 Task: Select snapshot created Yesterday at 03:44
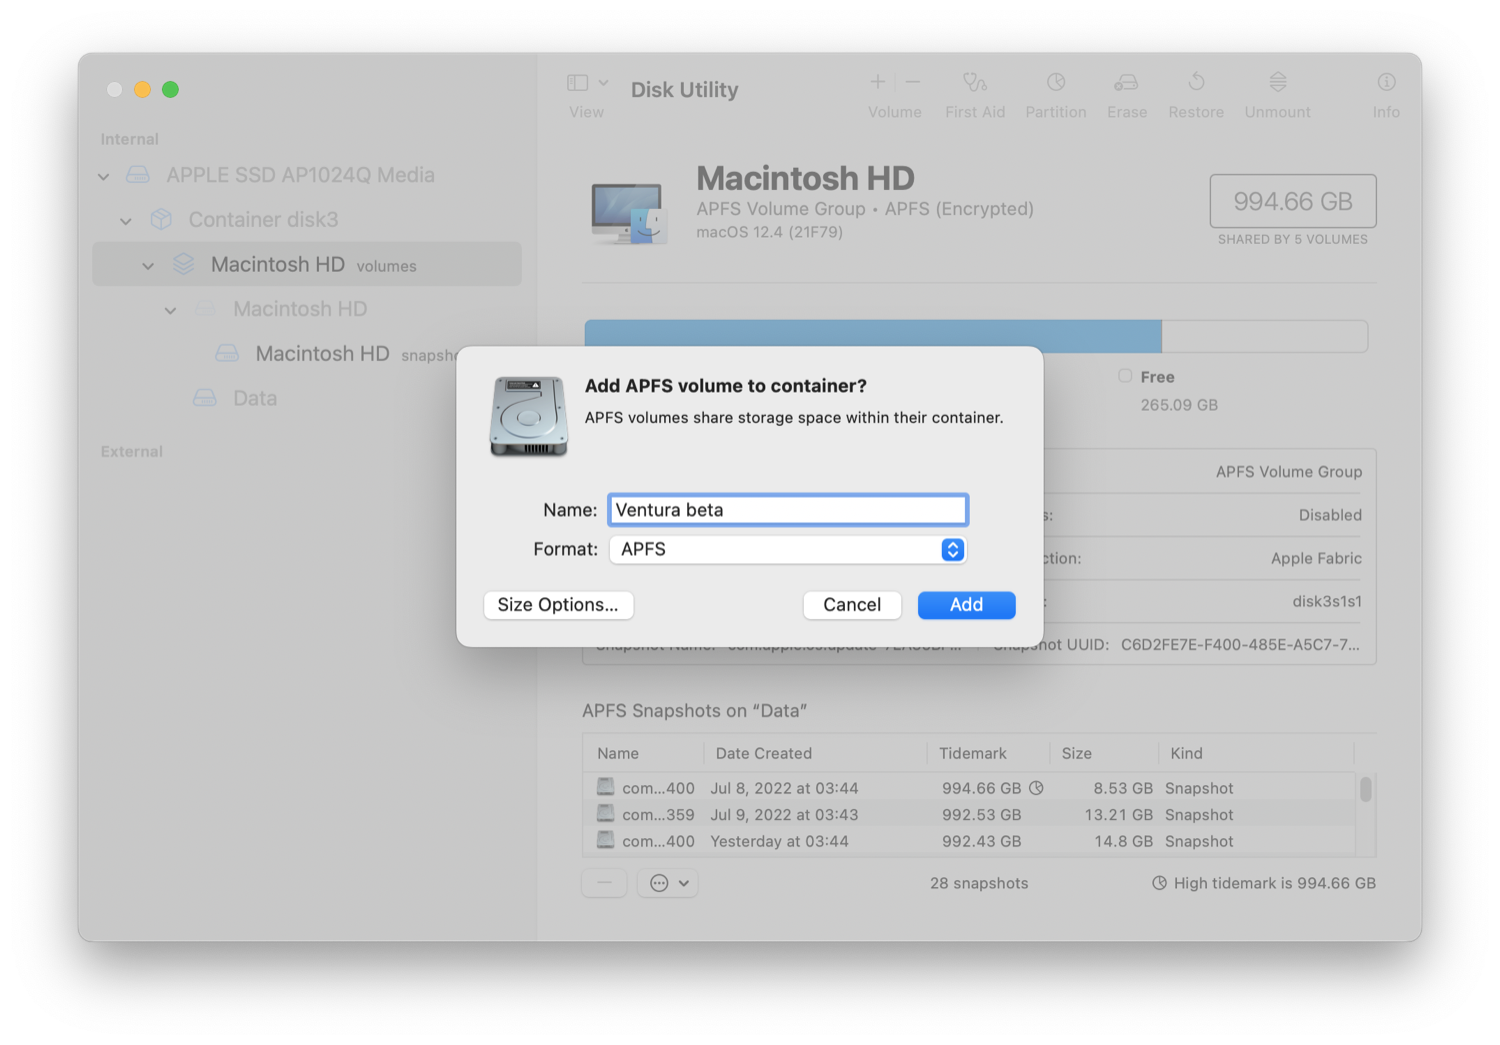[x=970, y=841]
